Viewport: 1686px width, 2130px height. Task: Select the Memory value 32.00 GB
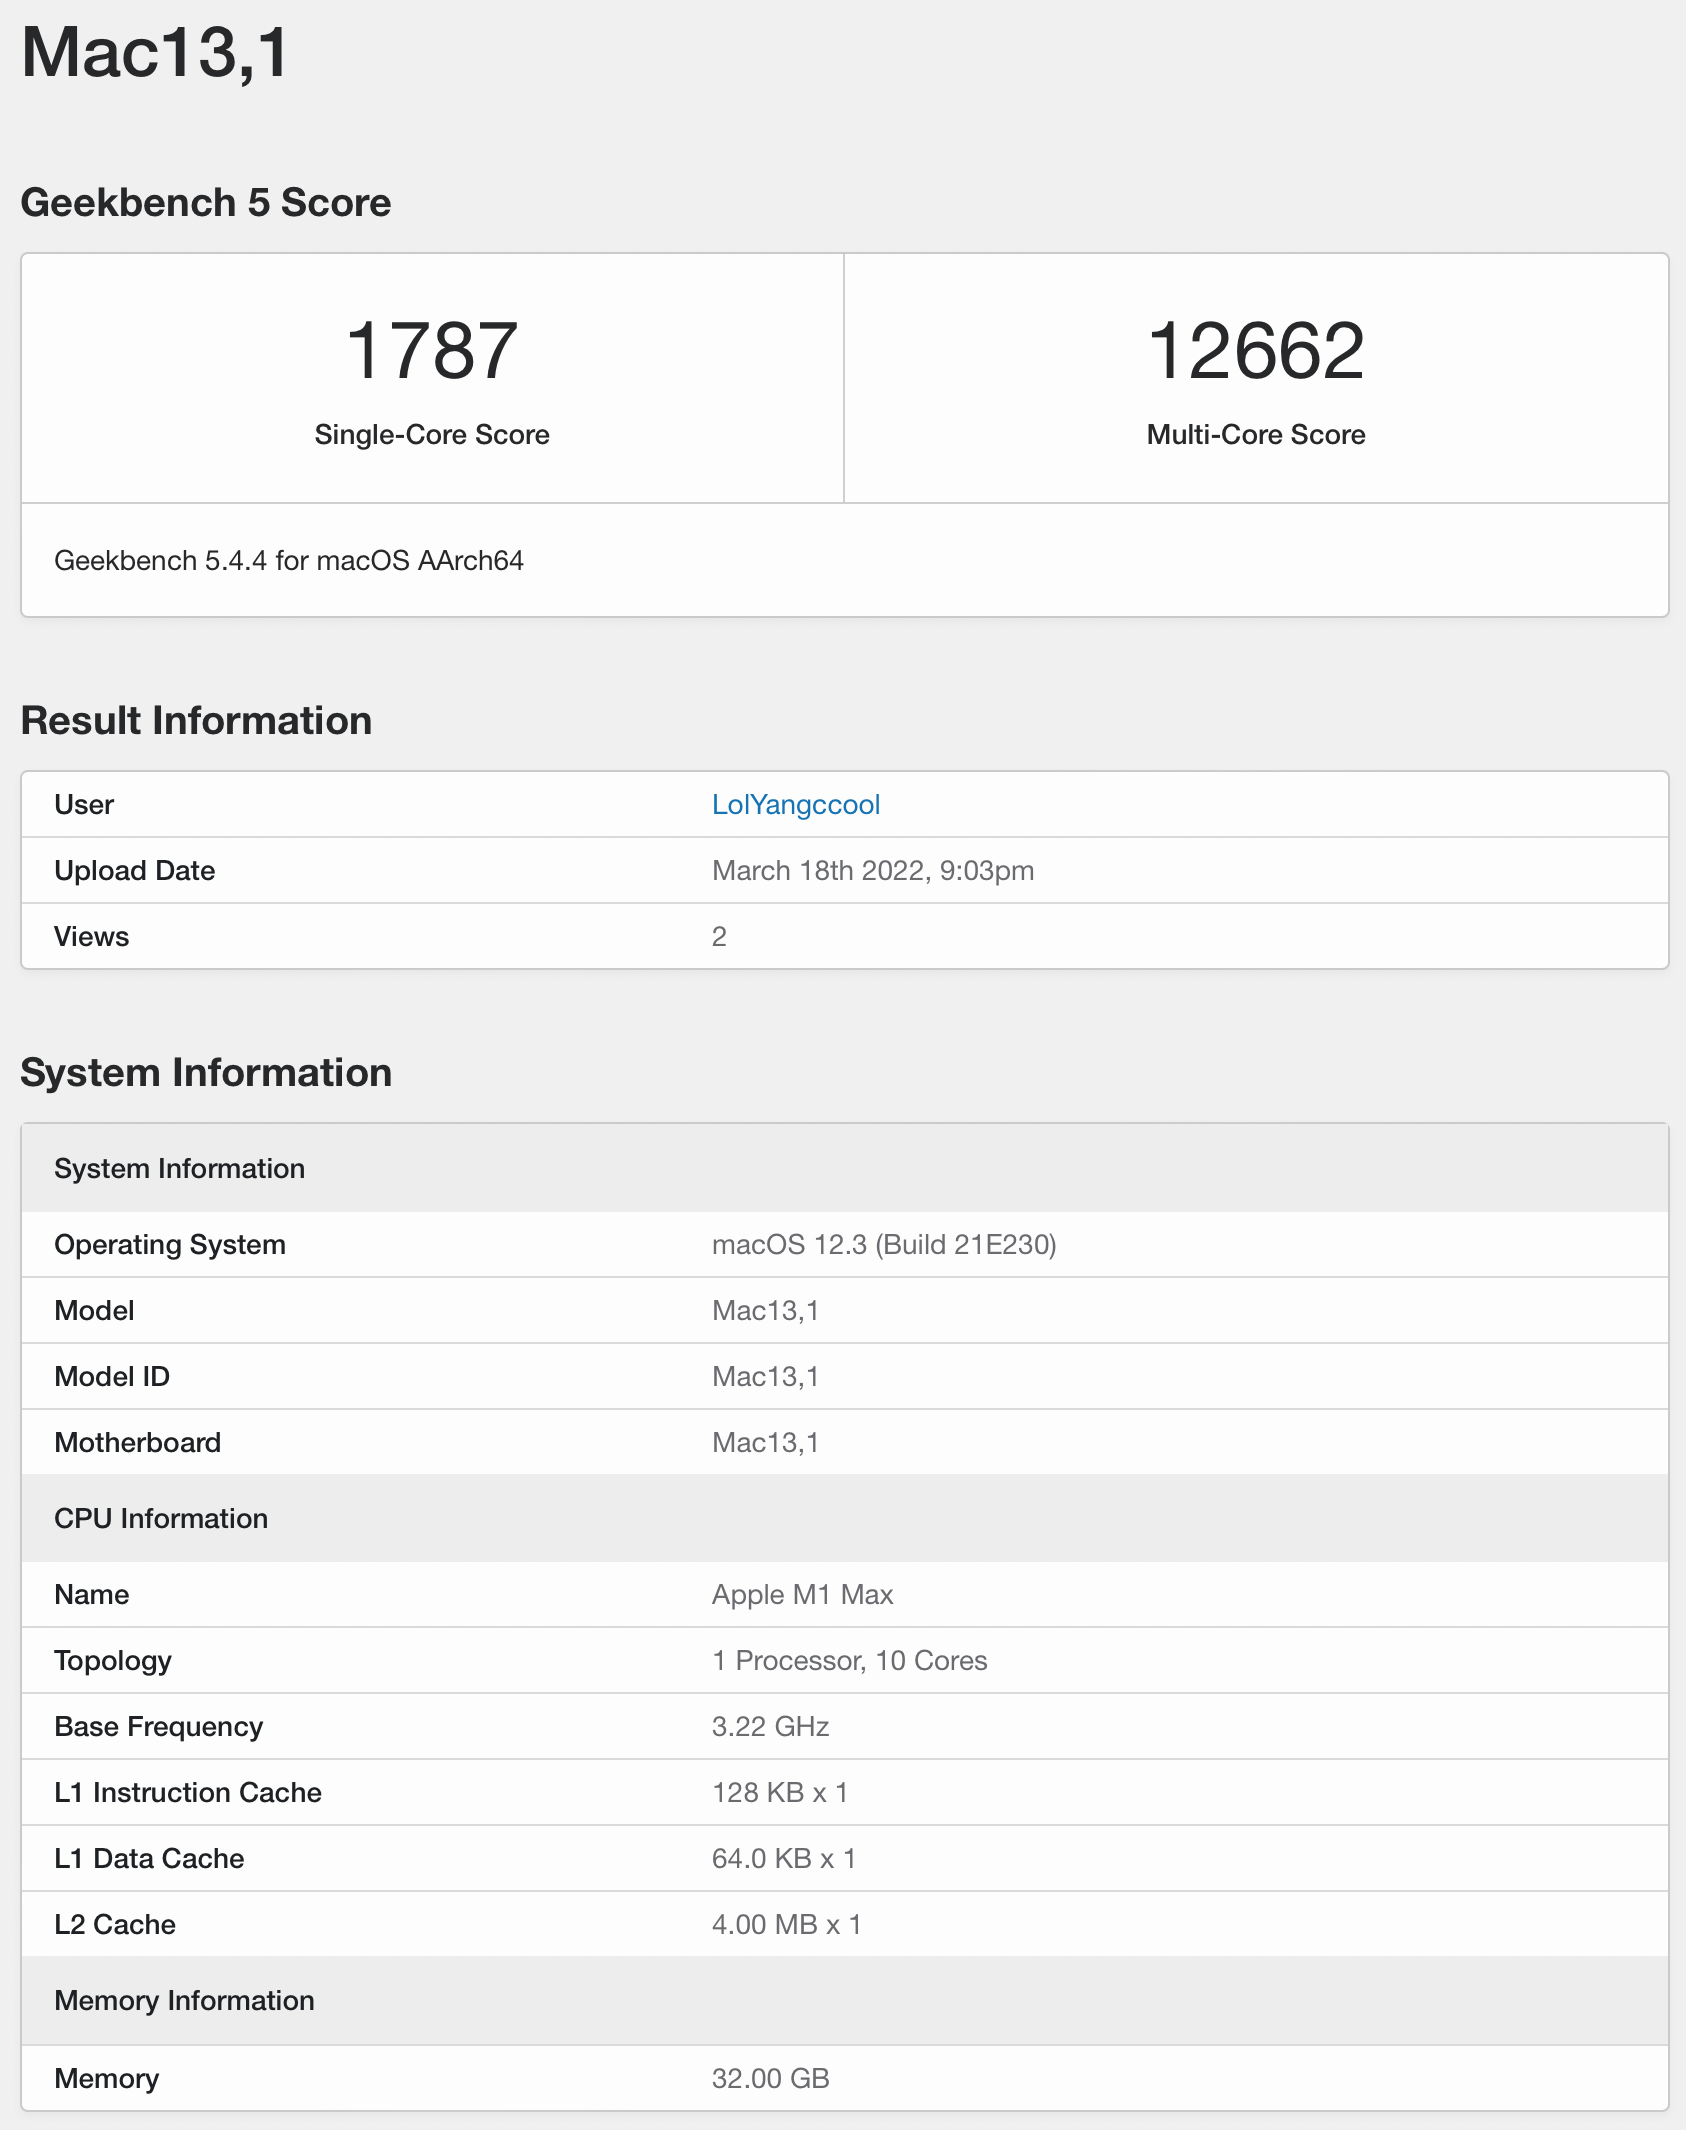coord(770,2077)
